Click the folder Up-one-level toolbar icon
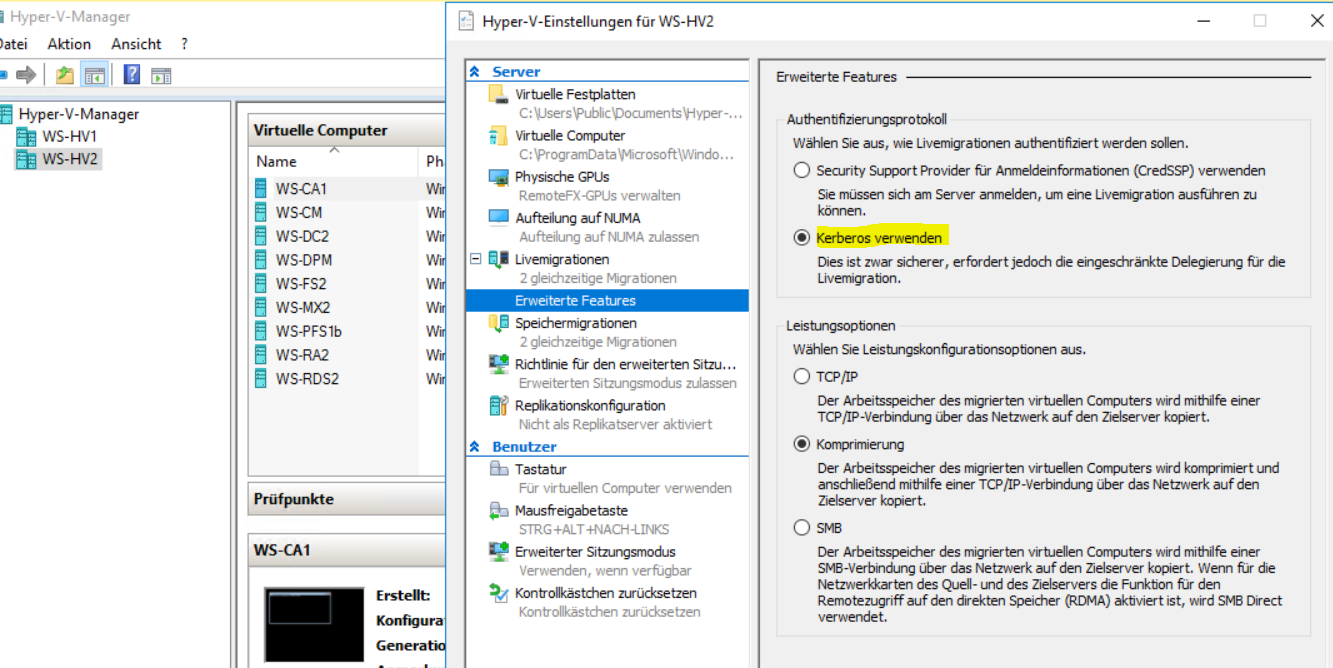The width and height of the screenshot is (1333, 668). coord(65,75)
